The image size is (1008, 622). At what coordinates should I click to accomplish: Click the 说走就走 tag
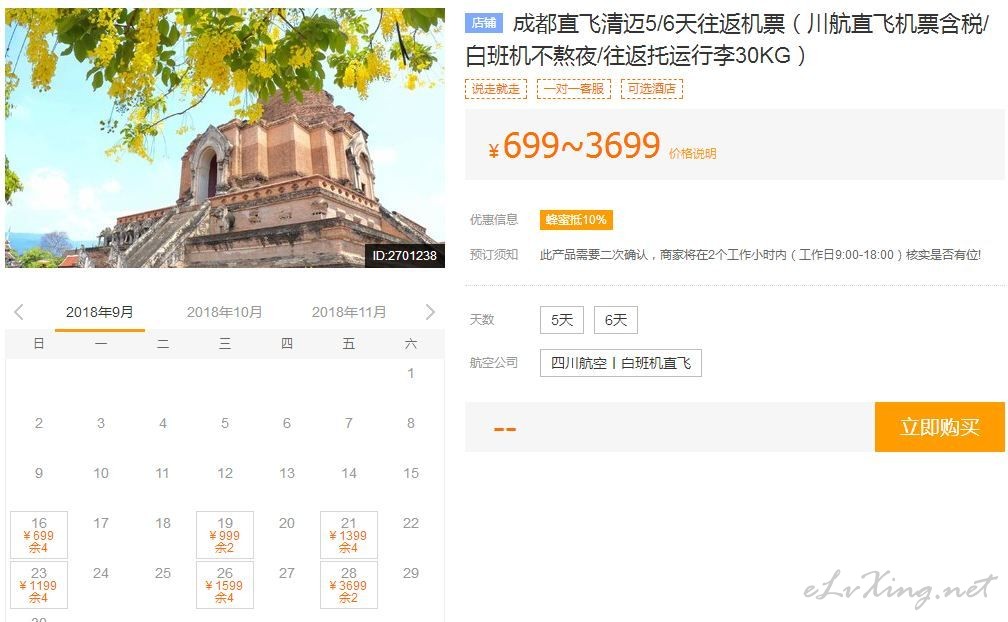(x=496, y=89)
